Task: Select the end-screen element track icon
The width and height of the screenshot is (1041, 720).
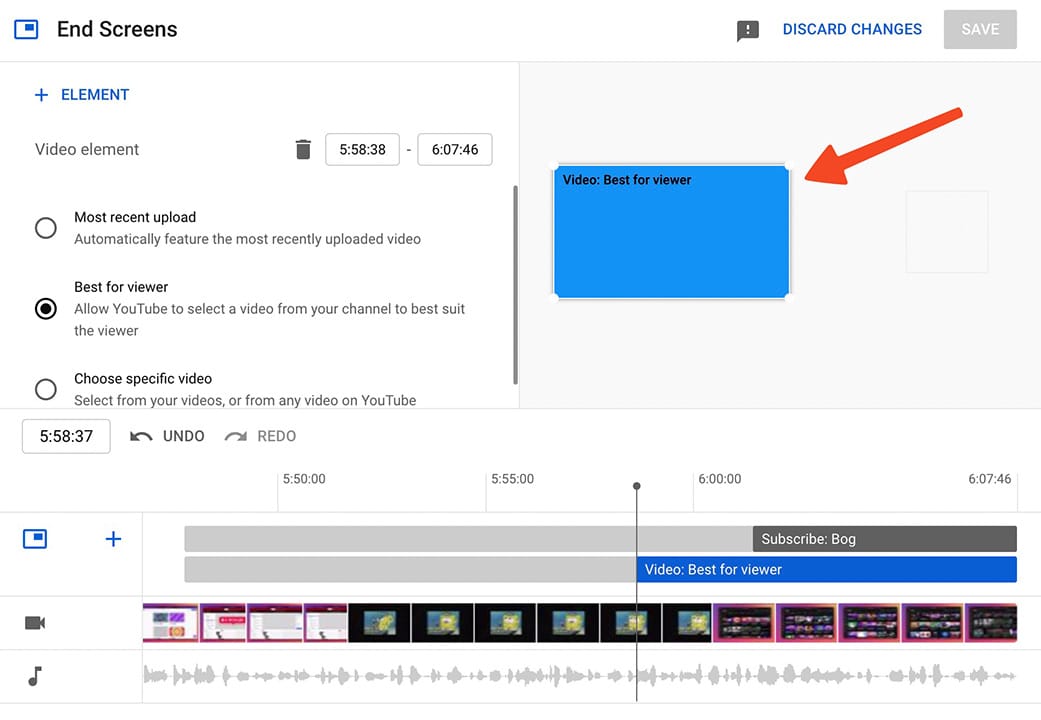Action: (34, 538)
